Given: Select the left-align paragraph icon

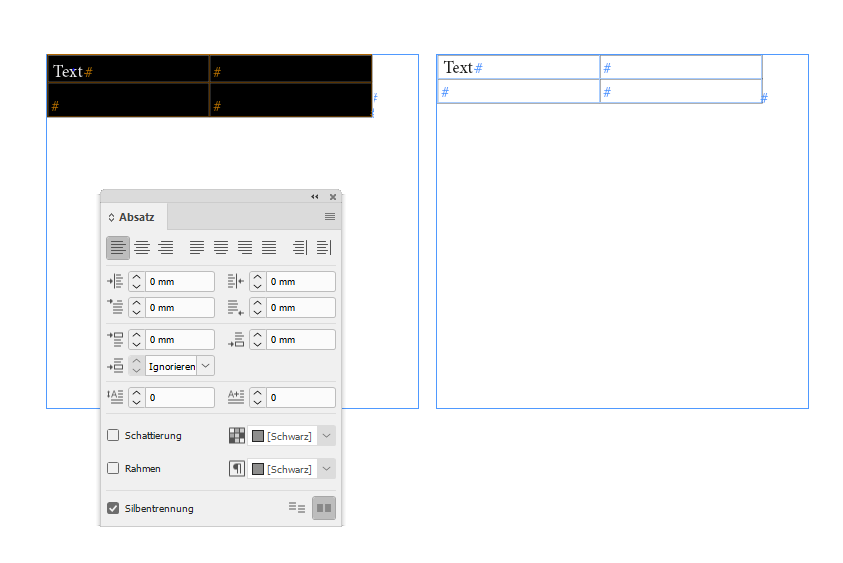Looking at the screenshot, I should 118,248.
